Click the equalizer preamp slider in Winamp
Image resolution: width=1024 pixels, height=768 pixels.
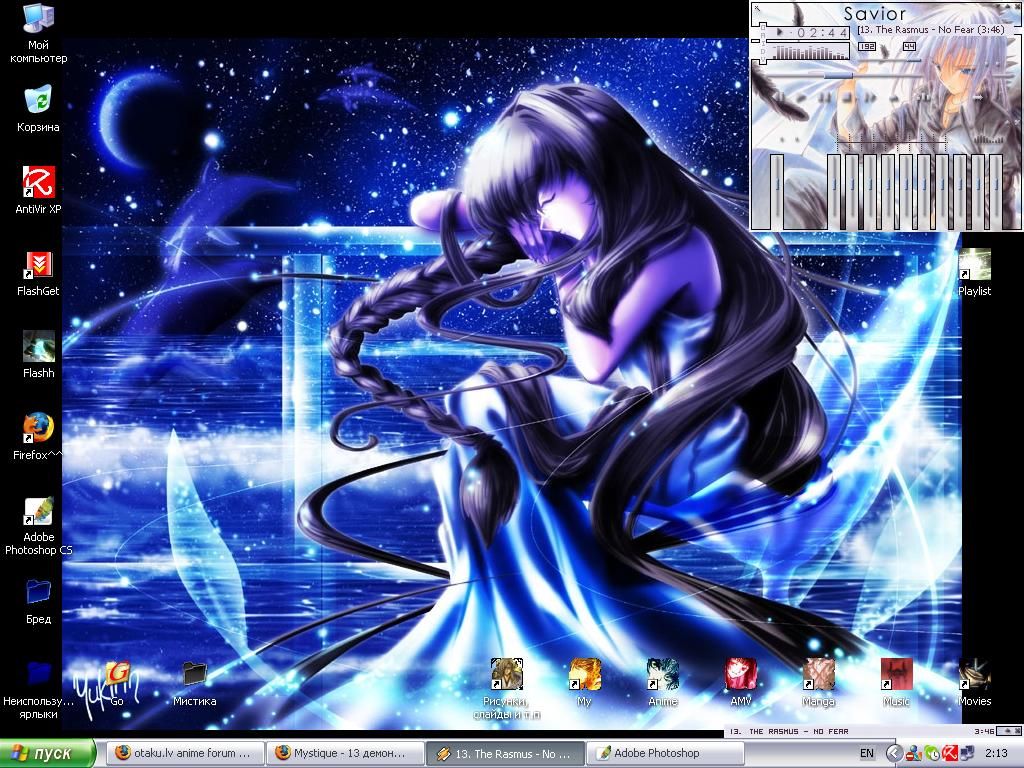coord(776,191)
